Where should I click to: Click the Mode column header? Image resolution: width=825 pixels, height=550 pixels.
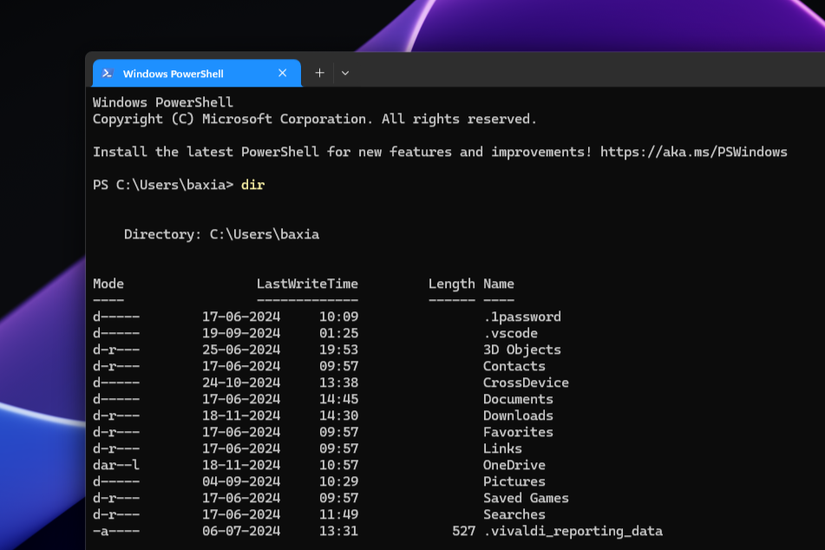108,284
